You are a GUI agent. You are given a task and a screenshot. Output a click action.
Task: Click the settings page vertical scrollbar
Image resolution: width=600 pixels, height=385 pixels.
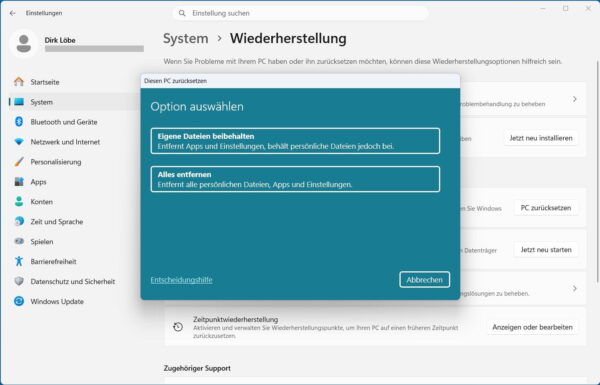(597, 171)
